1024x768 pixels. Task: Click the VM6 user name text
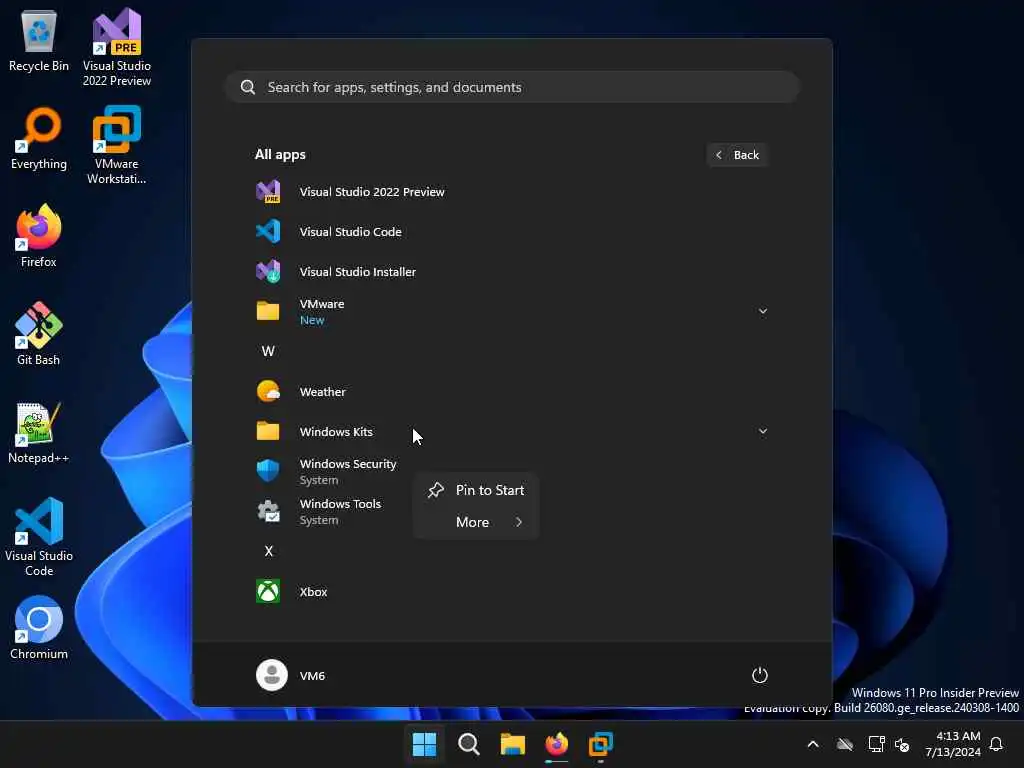312,676
